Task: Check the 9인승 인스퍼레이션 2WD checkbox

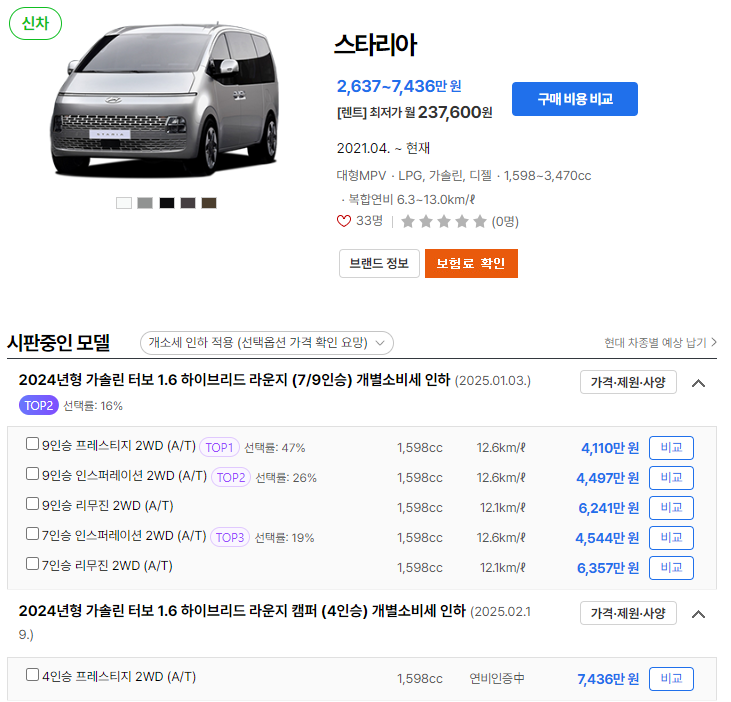Action: (32, 474)
